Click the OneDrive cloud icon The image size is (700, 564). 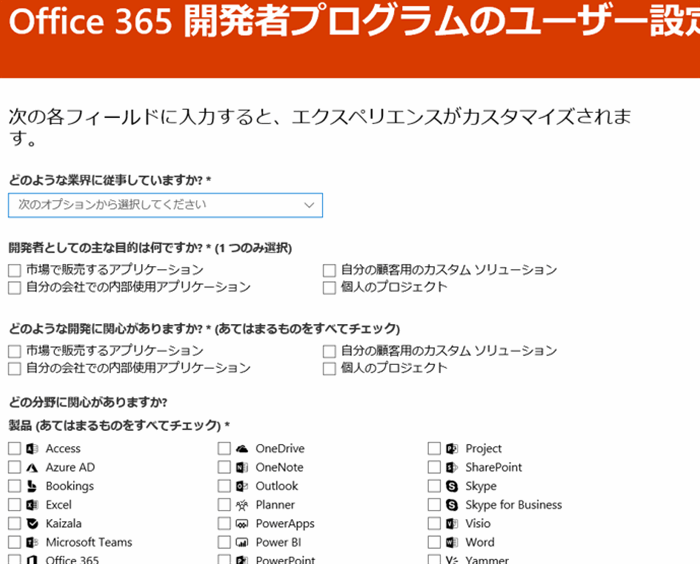pos(242,448)
